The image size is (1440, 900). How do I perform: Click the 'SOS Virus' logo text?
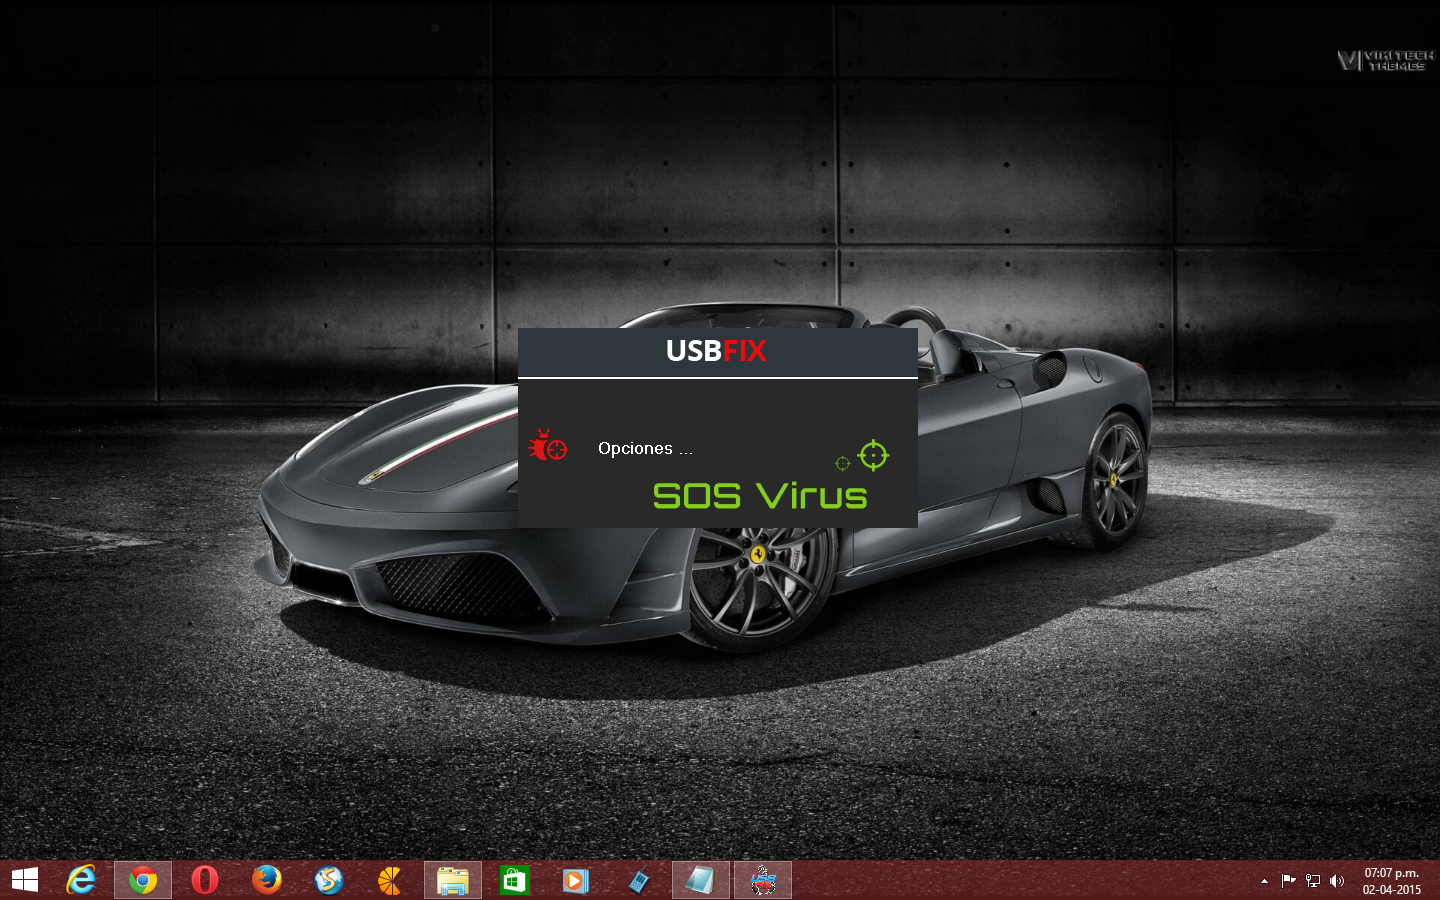pyautogui.click(x=760, y=496)
